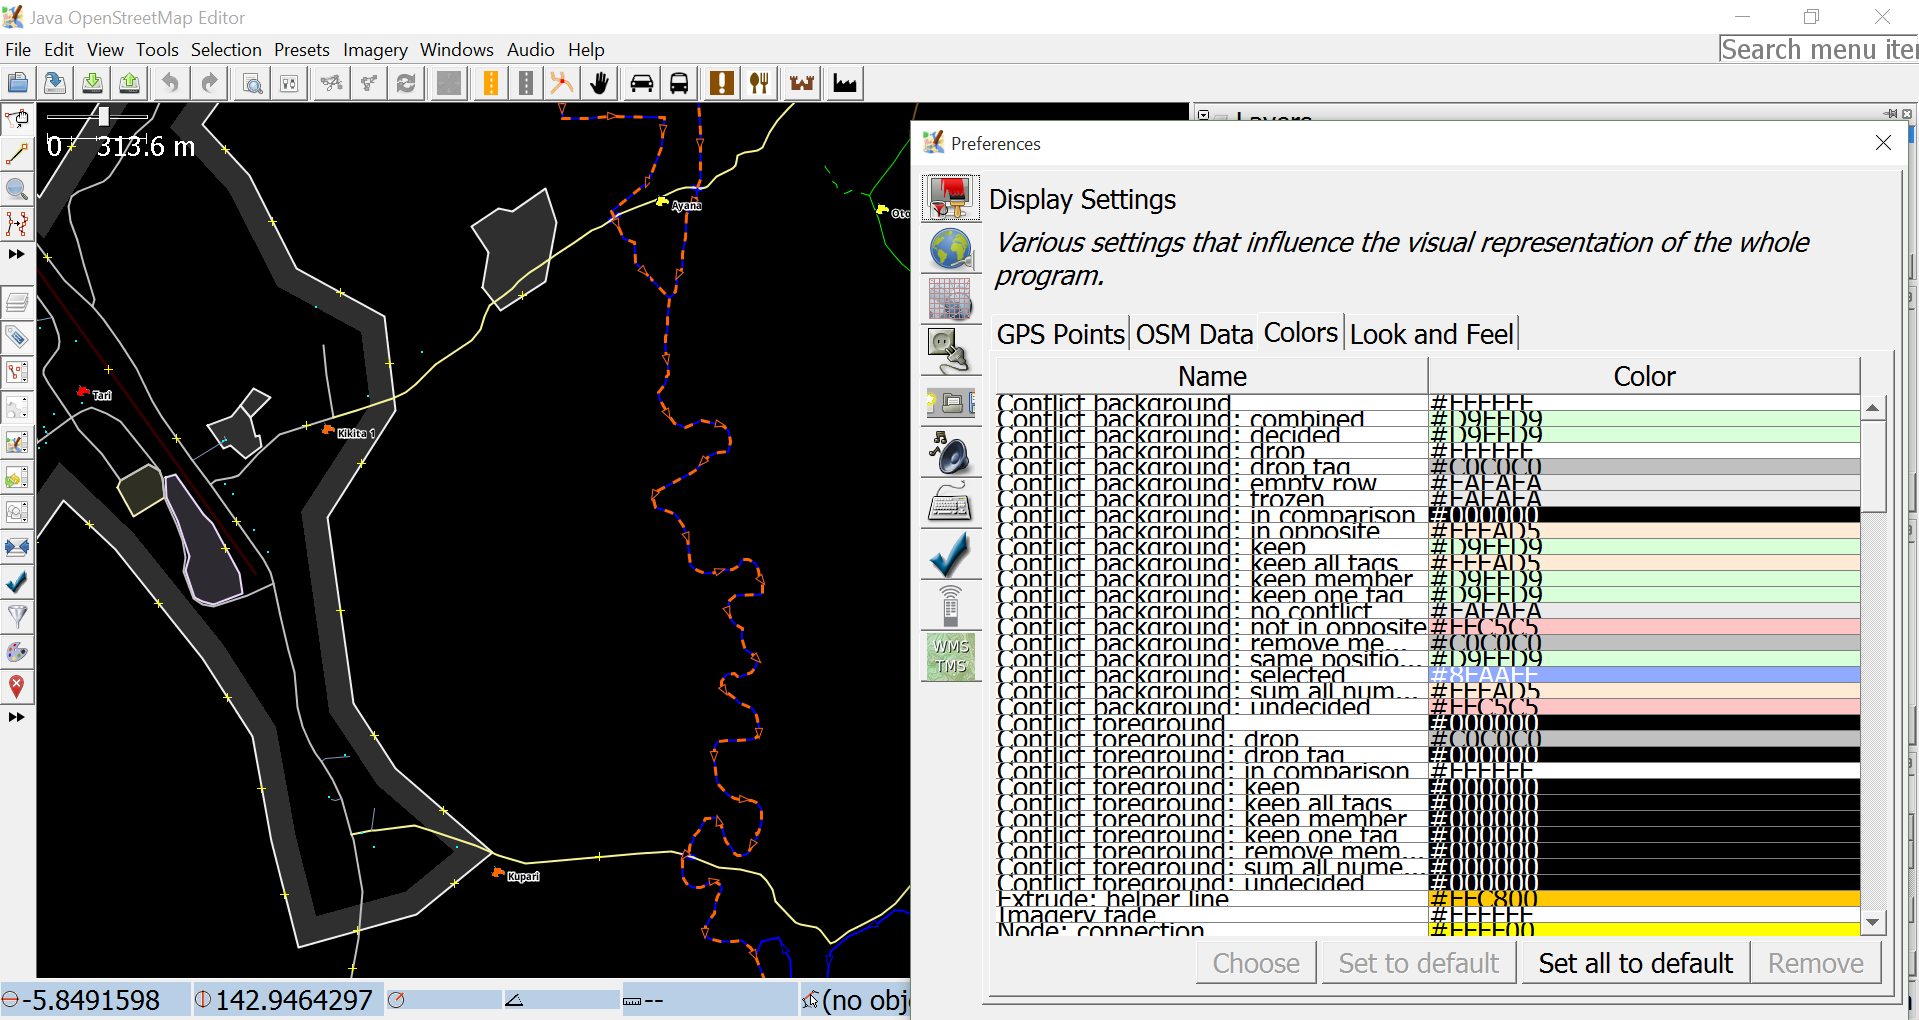This screenshot has height=1020, width=1919.
Task: Click the Download map data toolbar icon
Action: coord(92,83)
